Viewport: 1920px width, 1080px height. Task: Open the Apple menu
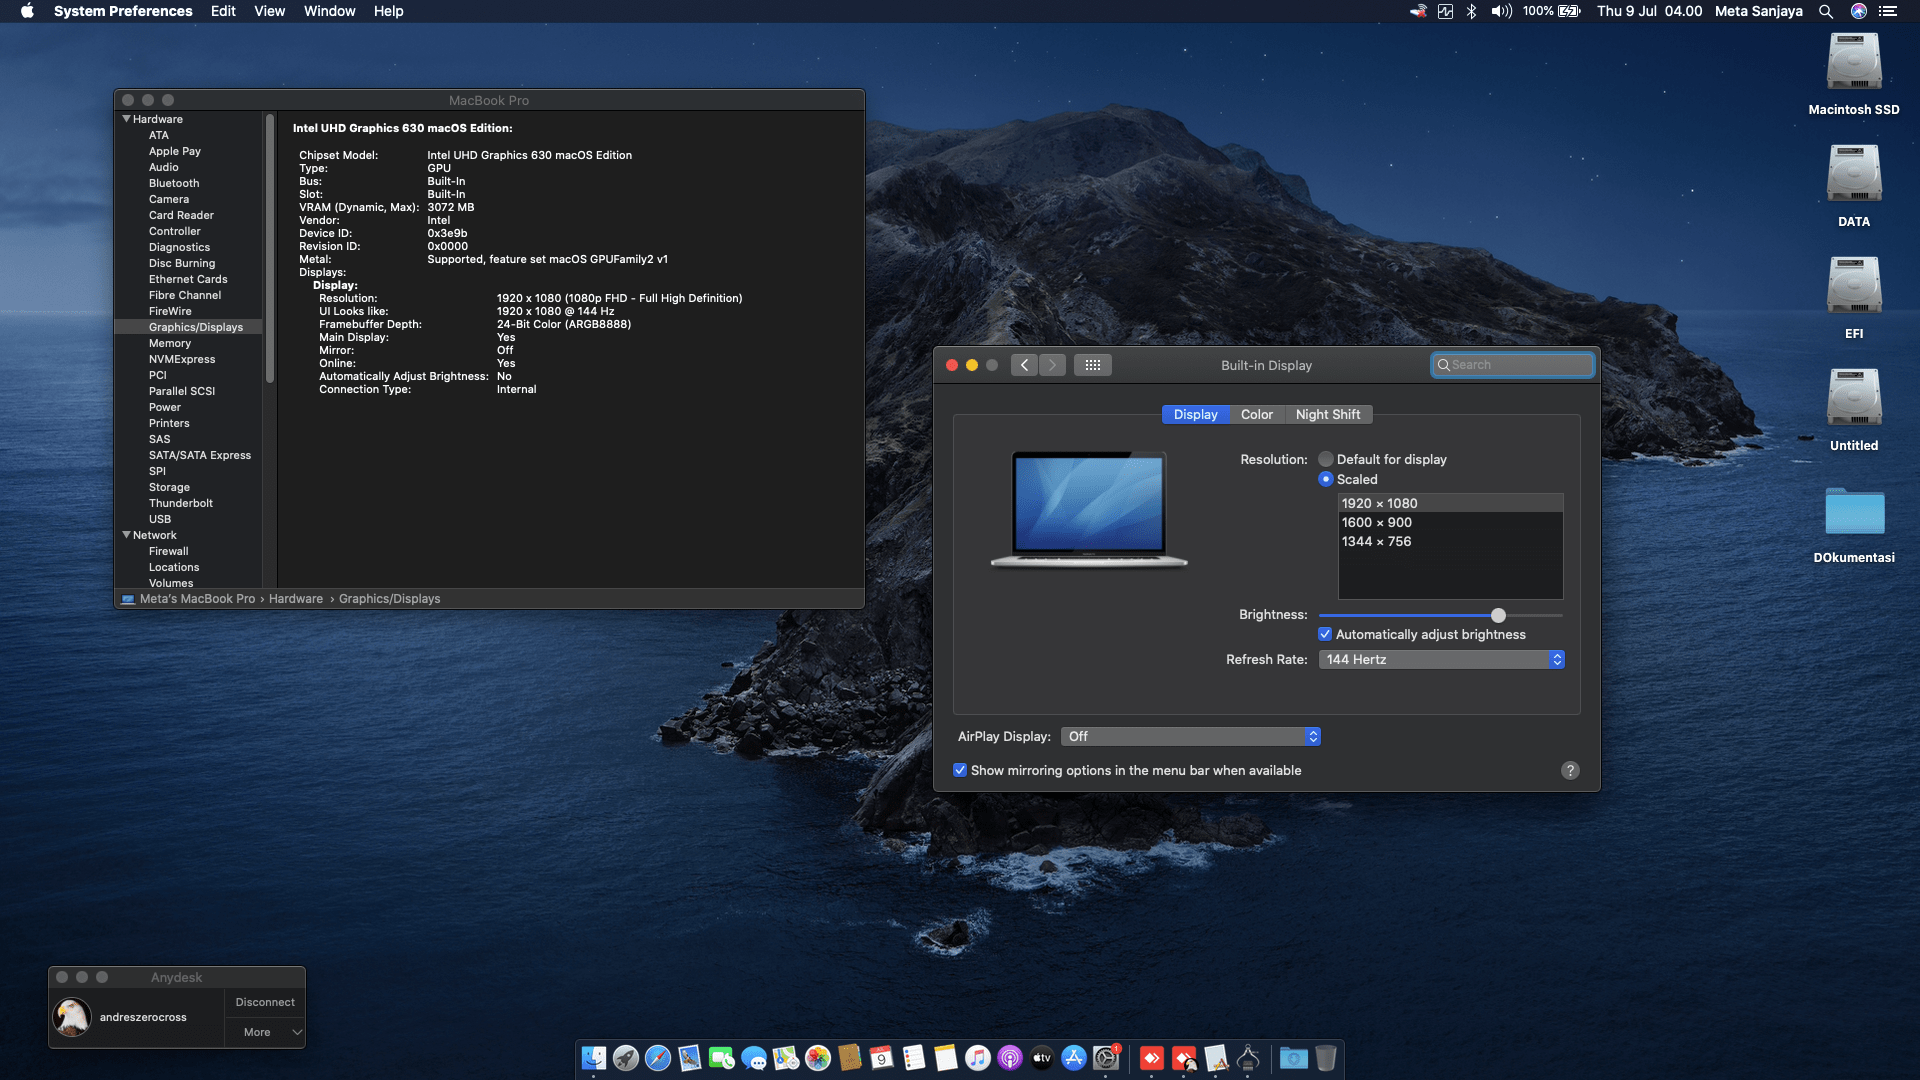click(27, 11)
